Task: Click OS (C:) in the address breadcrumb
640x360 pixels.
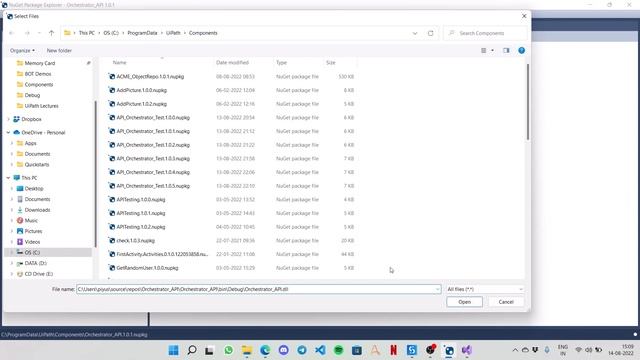Action: [111, 33]
